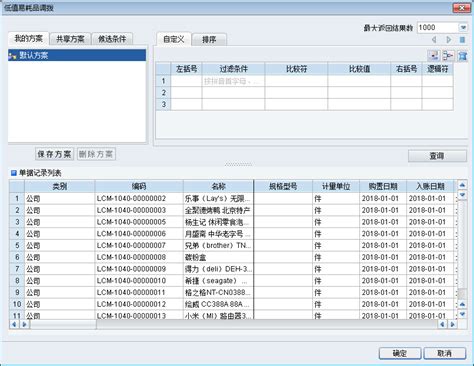Click the clear conditions icon beside the tree icon
Viewport: 474px width, 366px height.
pyautogui.click(x=462, y=55)
